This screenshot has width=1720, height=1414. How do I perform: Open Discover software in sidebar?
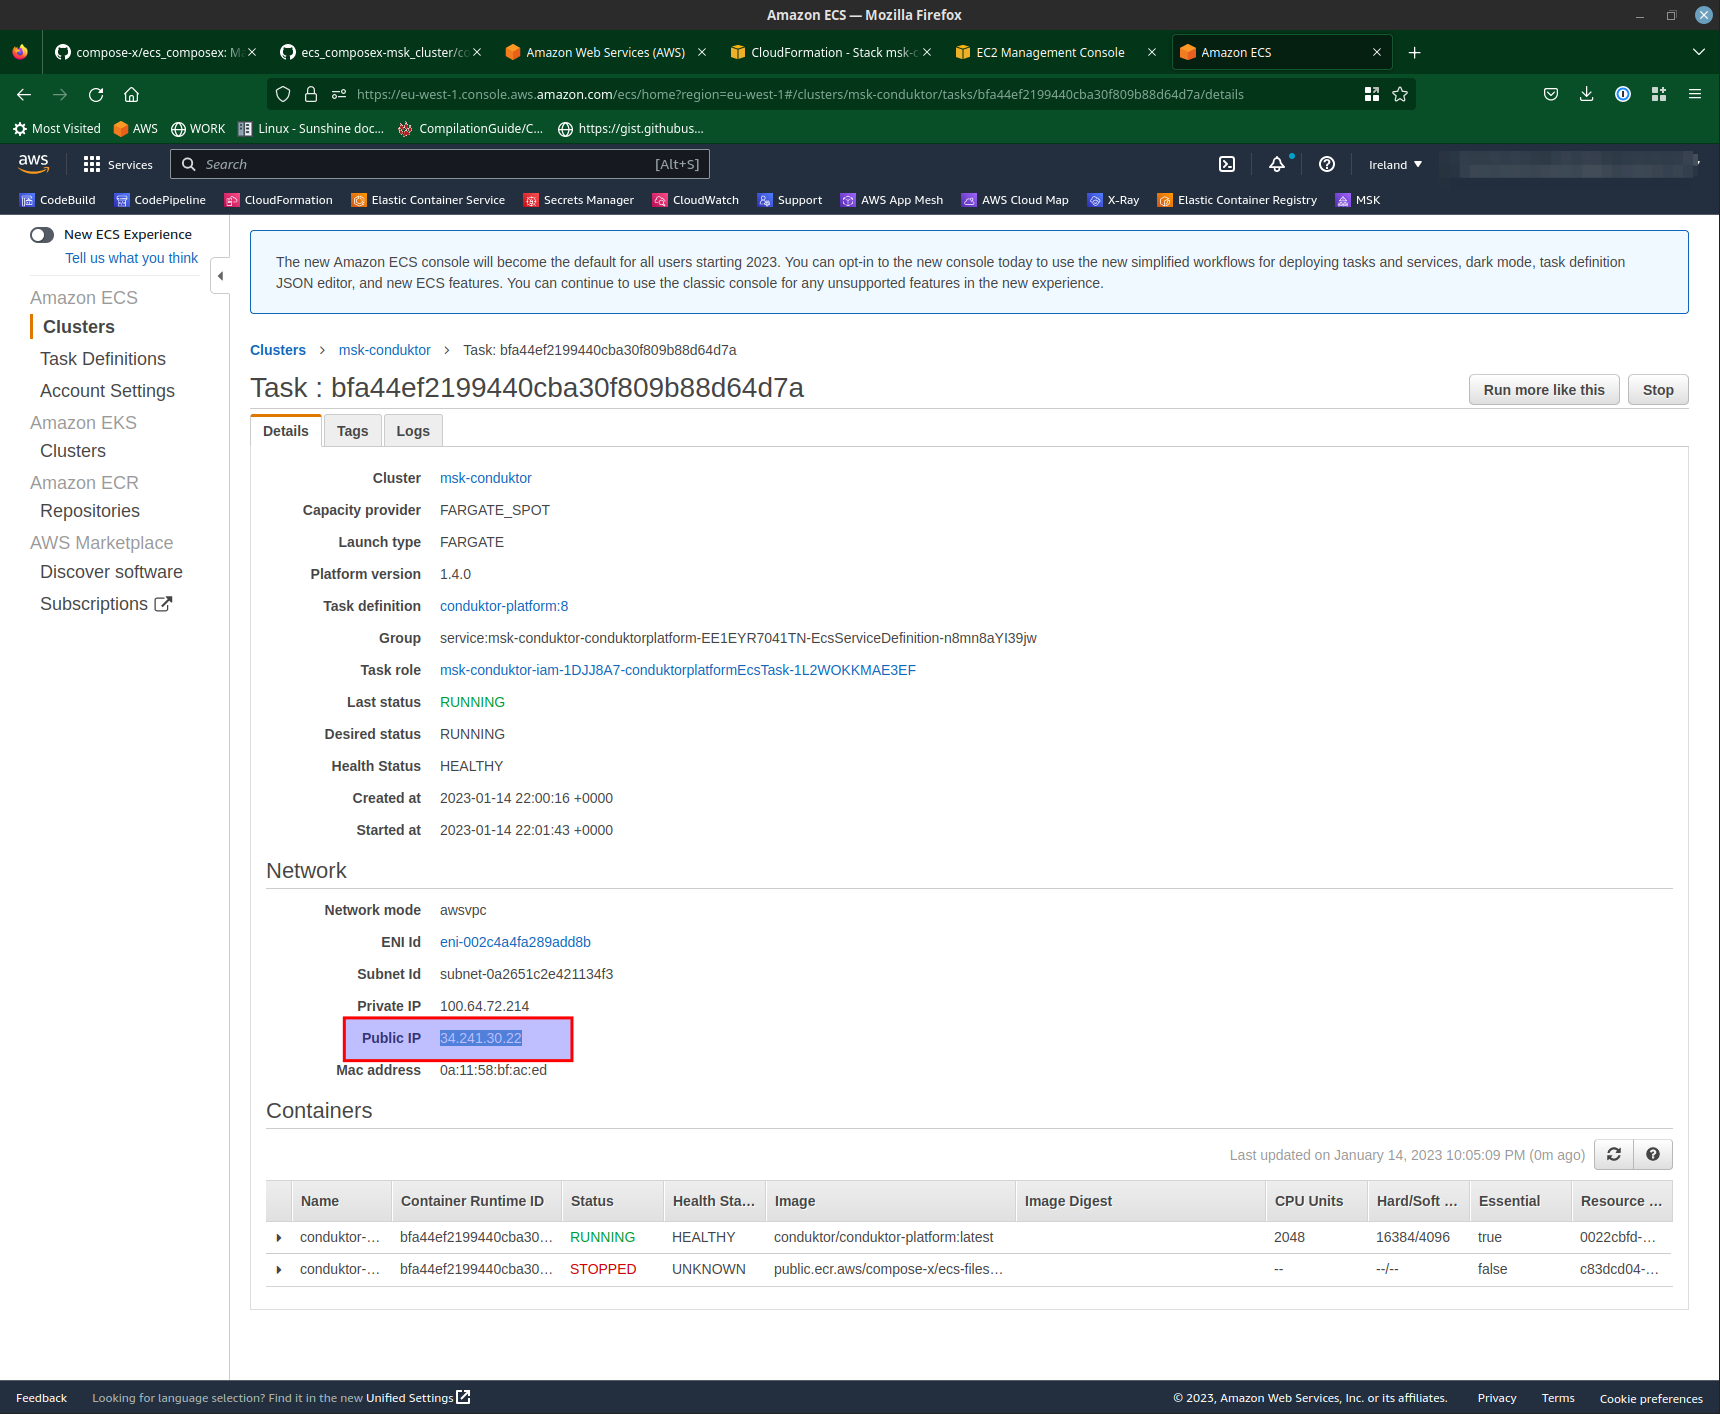111,572
